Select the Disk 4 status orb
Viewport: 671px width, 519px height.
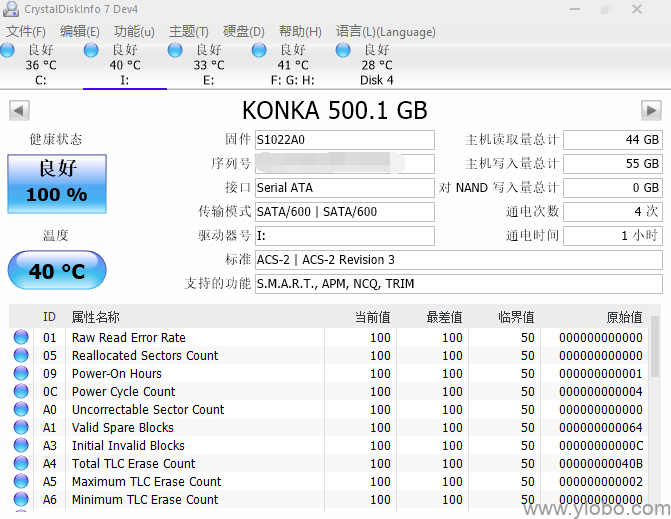click(343, 50)
